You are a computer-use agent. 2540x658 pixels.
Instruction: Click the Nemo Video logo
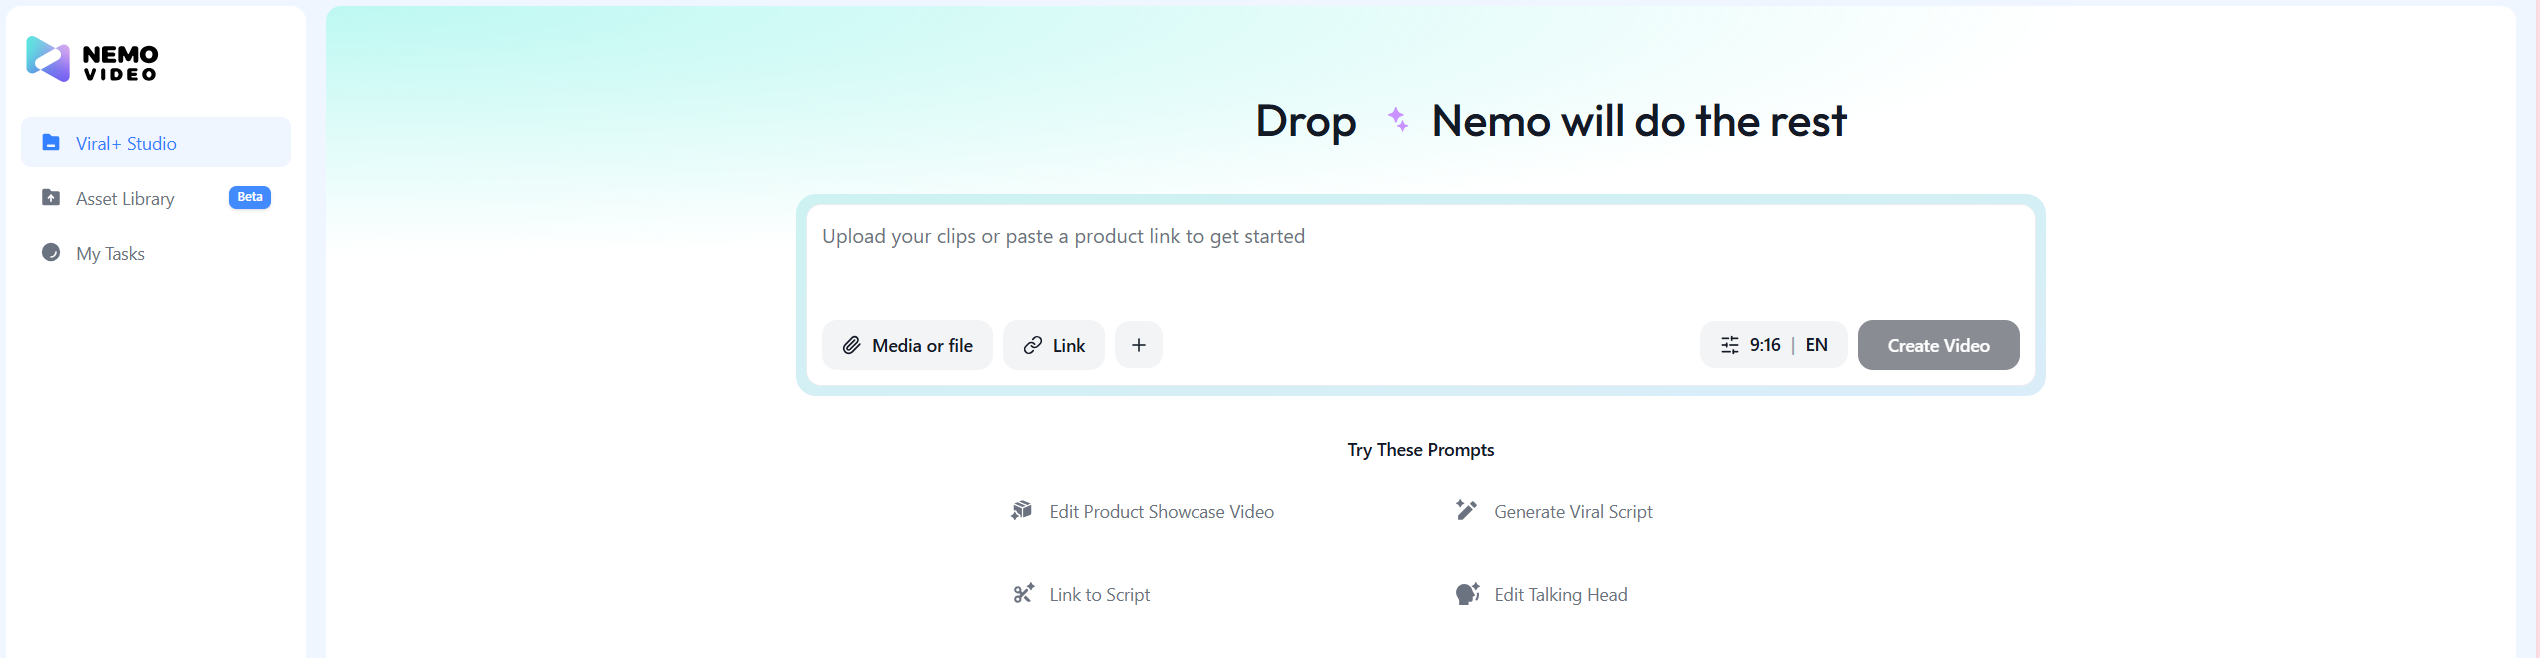pyautogui.click(x=92, y=60)
